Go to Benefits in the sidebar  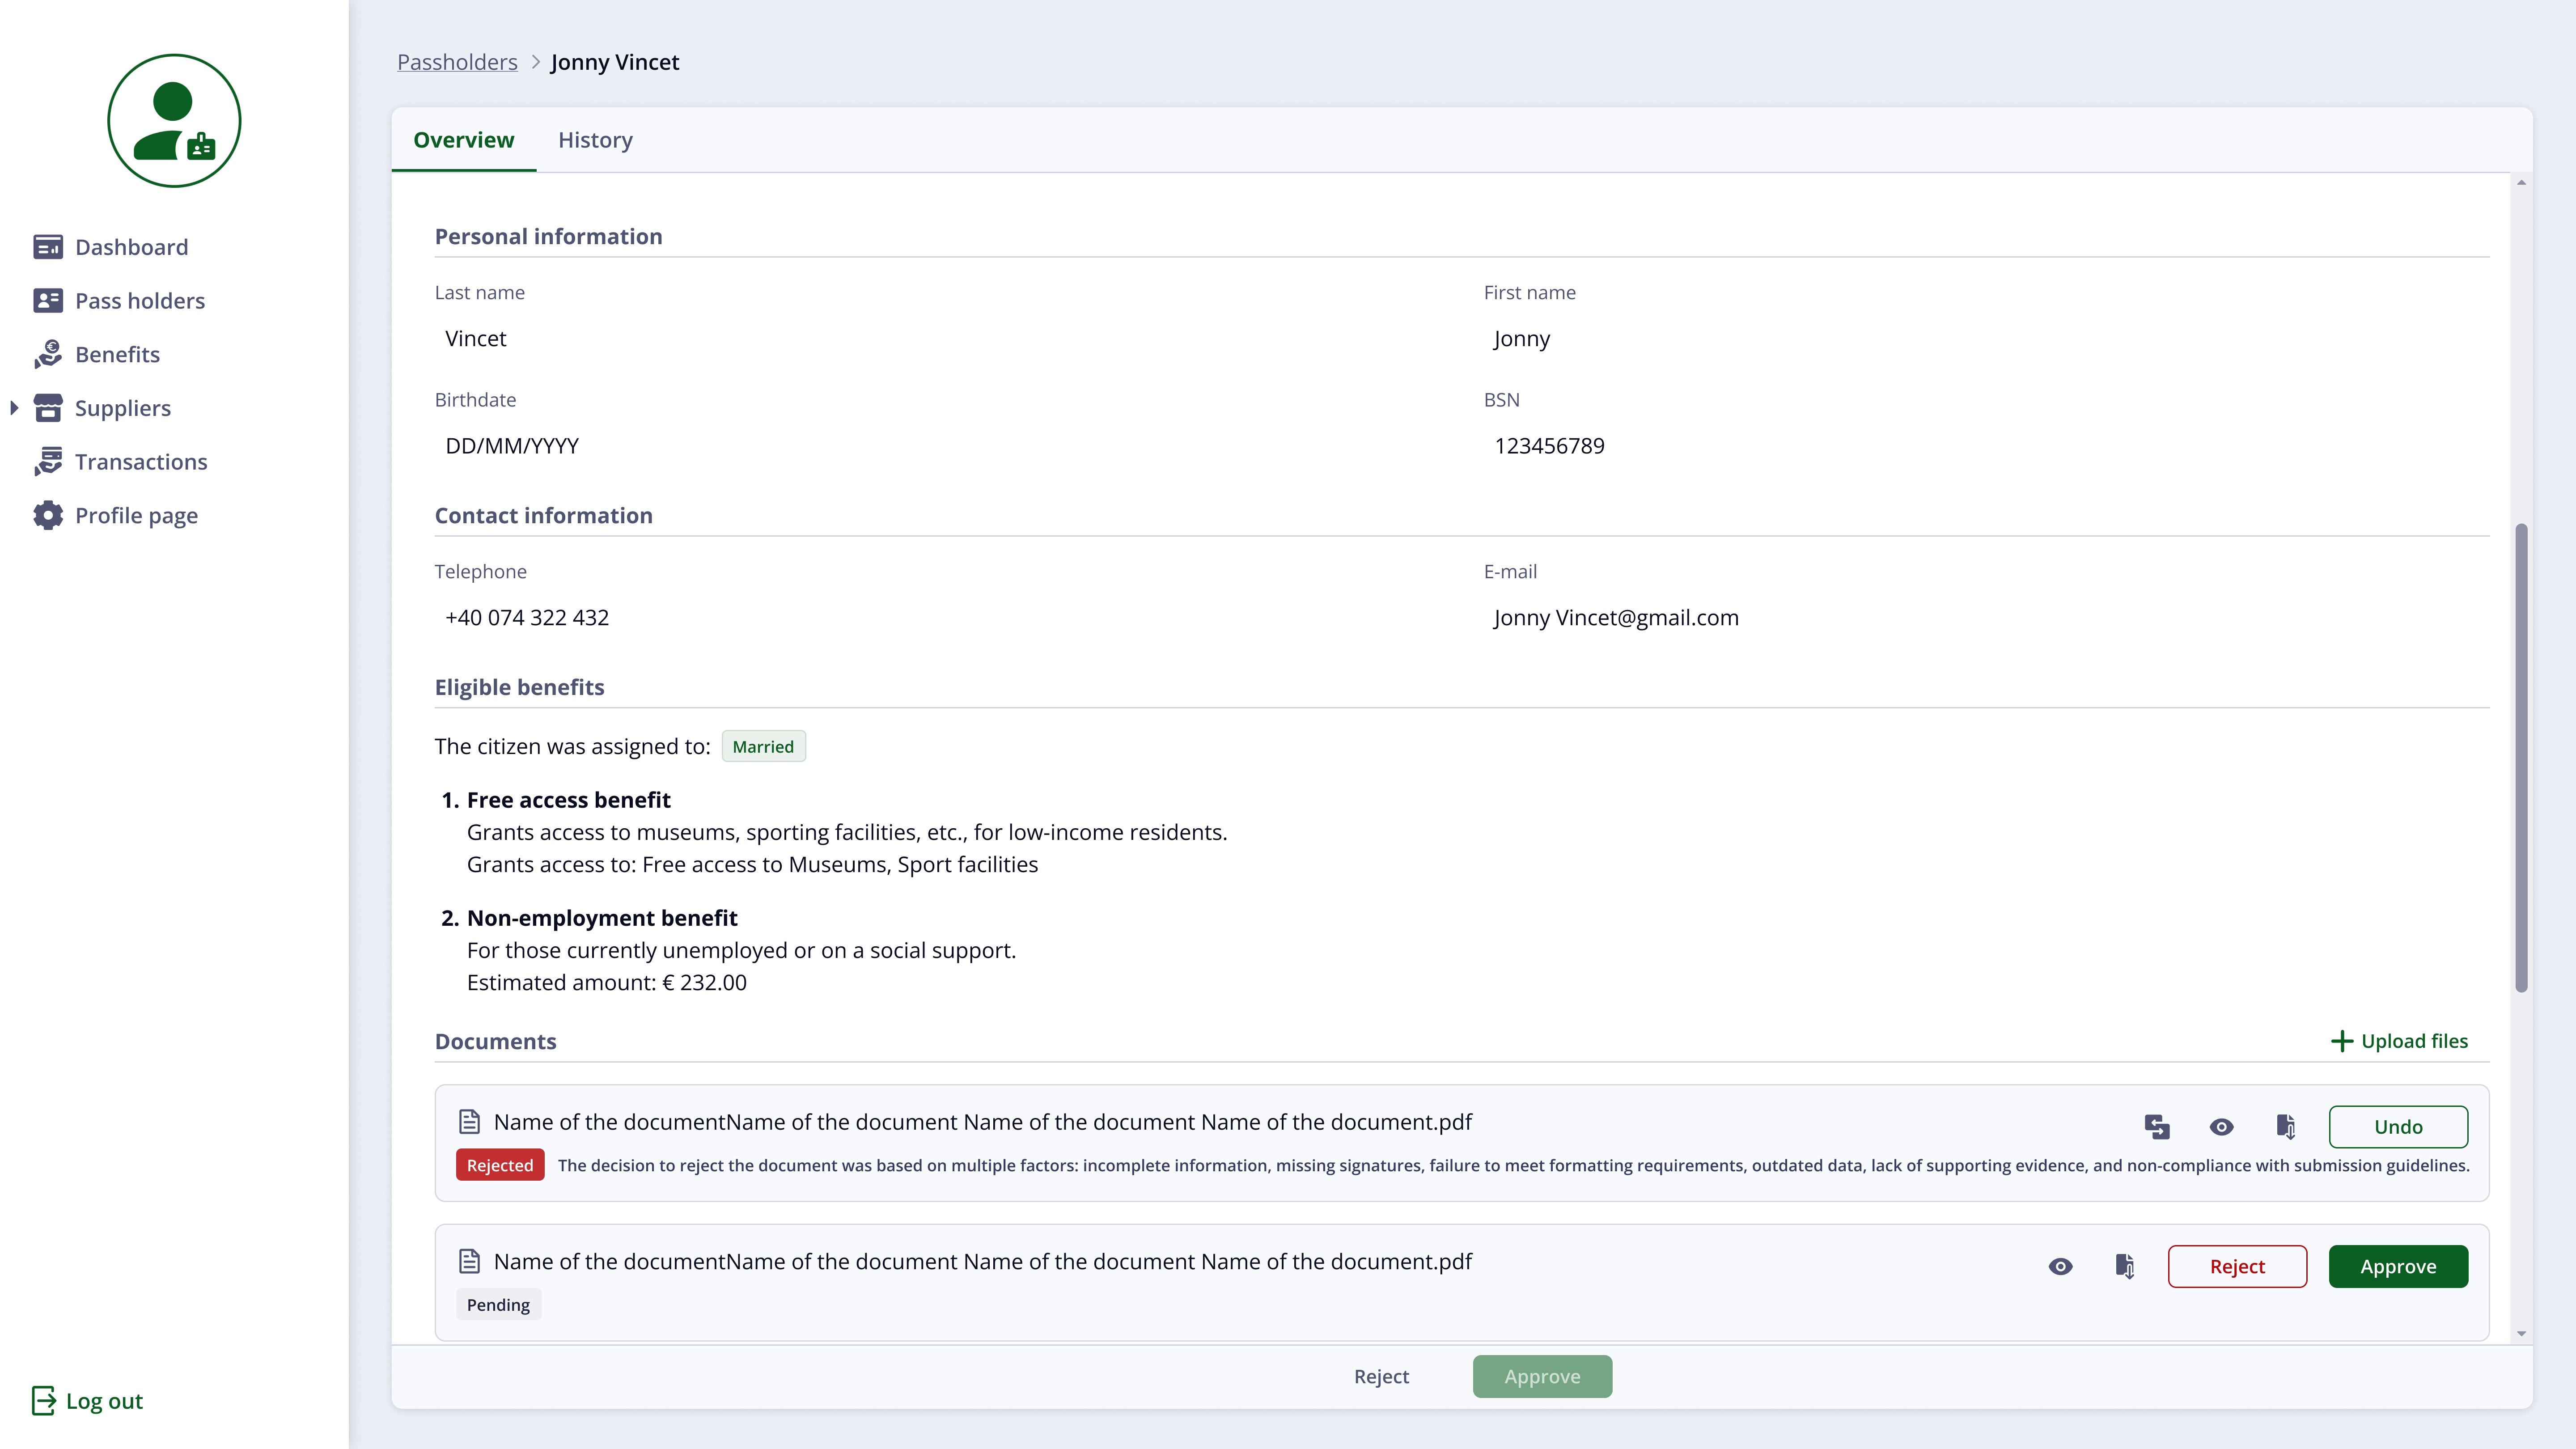pyautogui.click(x=117, y=354)
